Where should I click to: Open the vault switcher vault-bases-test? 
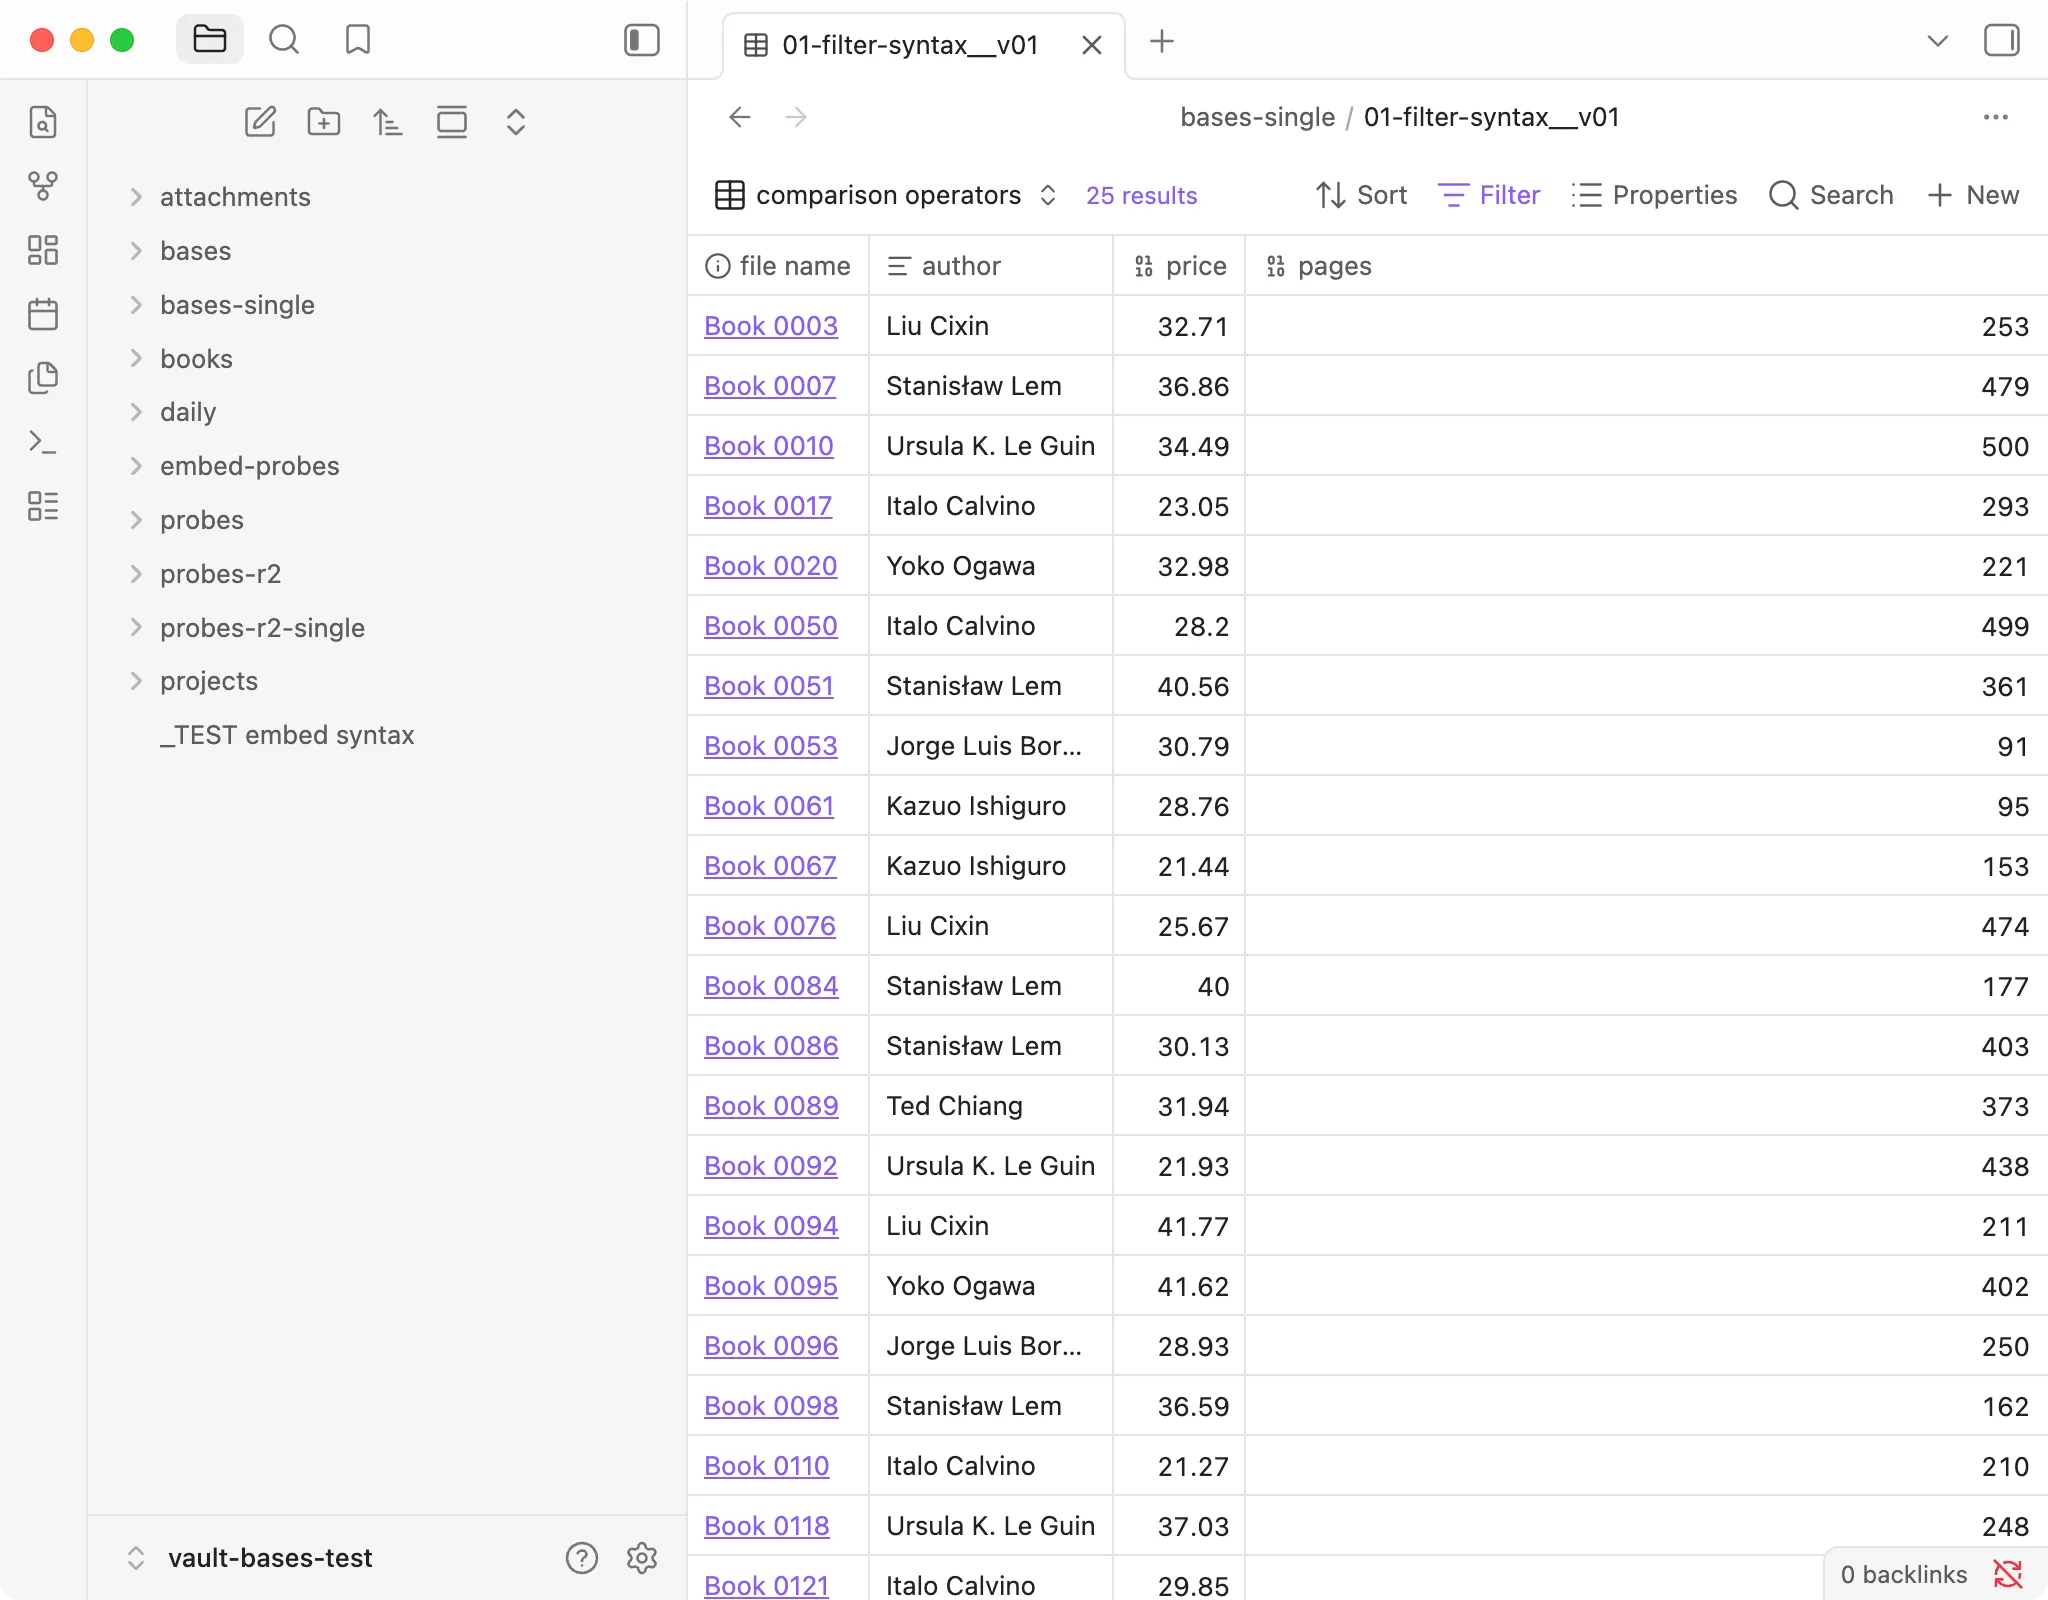(250, 1558)
